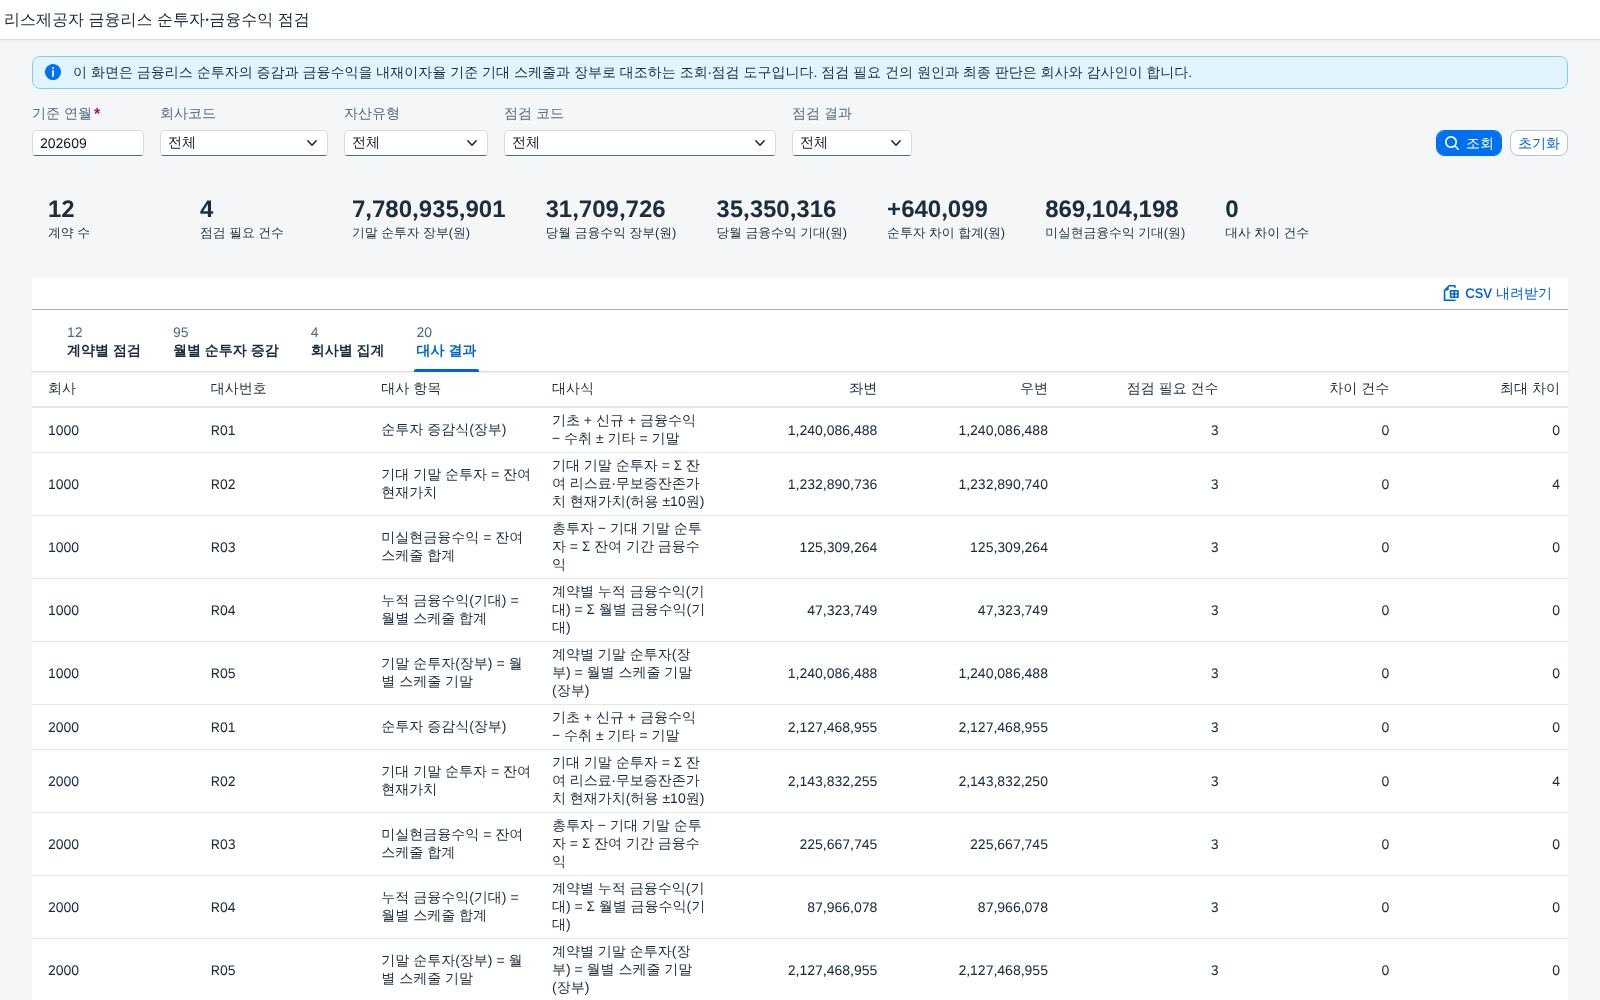This screenshot has height=1000, width=1600.
Task: Open the 점검 코드 dropdown
Action: tap(640, 143)
